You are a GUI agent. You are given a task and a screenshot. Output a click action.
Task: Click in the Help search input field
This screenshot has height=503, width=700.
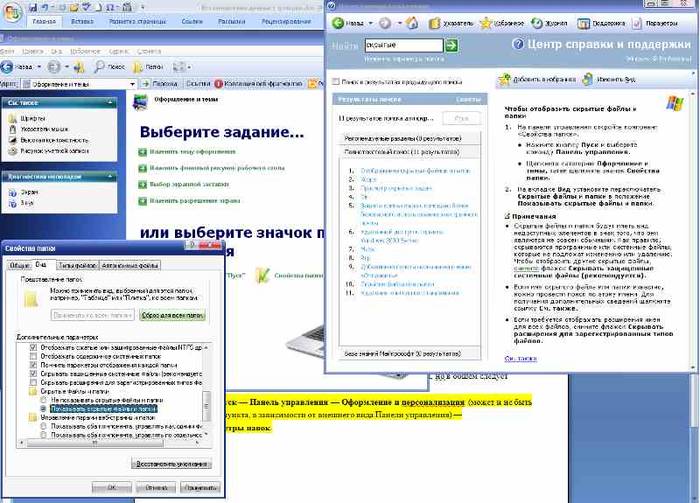point(403,45)
